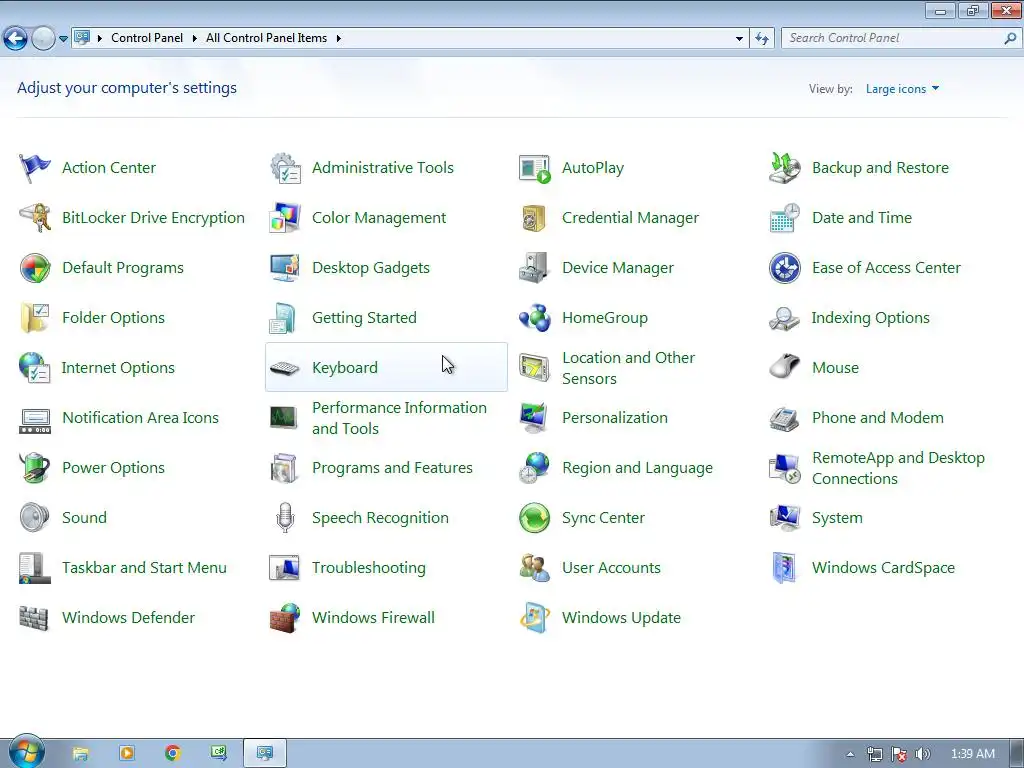
Task: Click the Keyboard icon
Action: tap(284, 368)
